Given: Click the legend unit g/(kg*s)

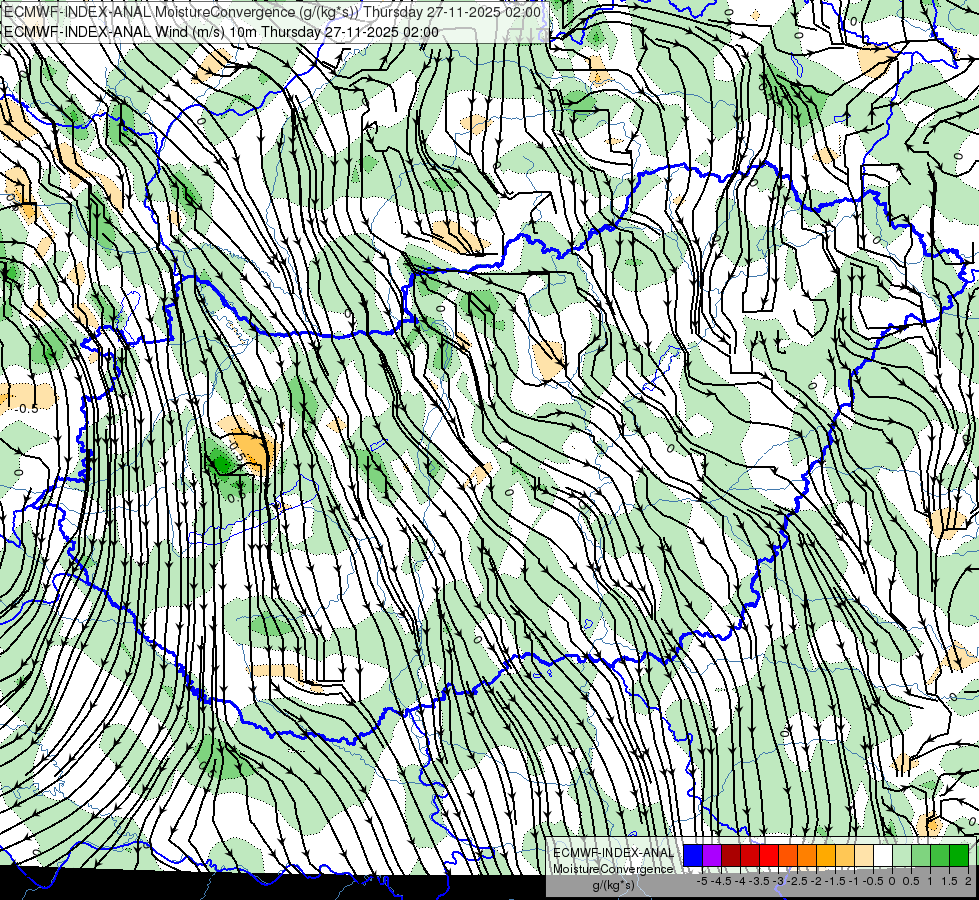Looking at the screenshot, I should coord(613,885).
